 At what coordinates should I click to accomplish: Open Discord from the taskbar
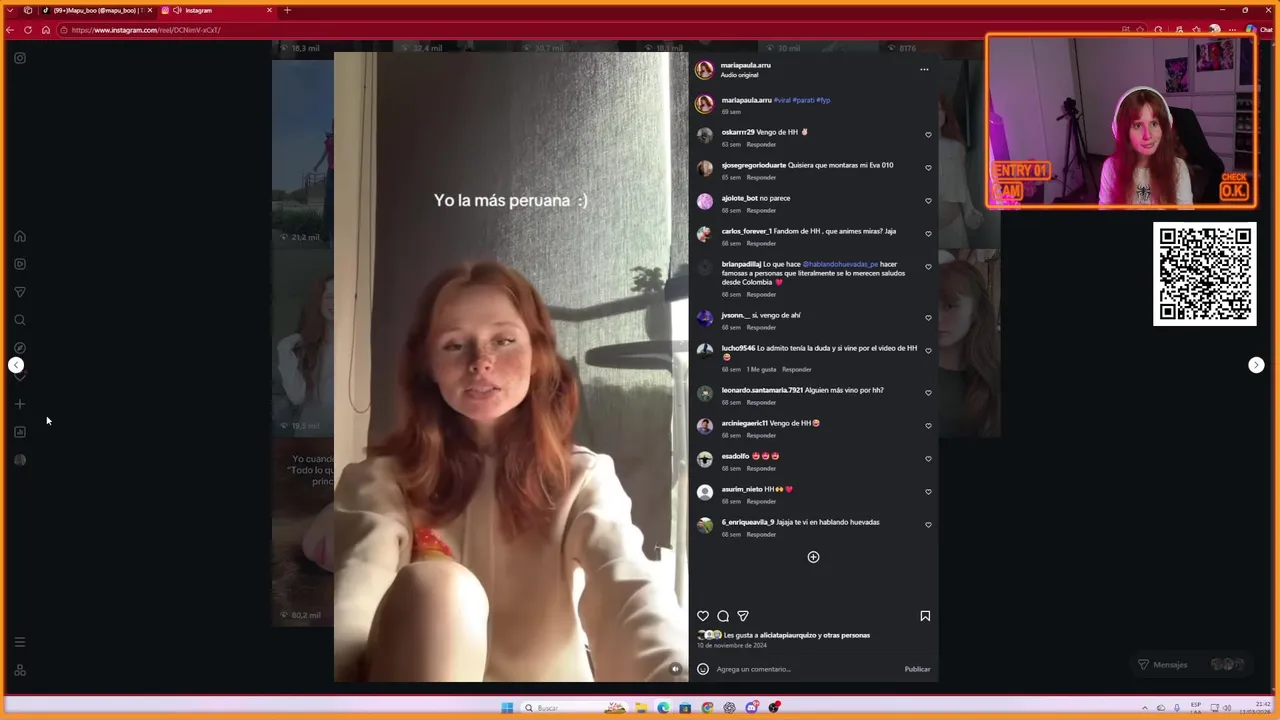(x=751, y=708)
